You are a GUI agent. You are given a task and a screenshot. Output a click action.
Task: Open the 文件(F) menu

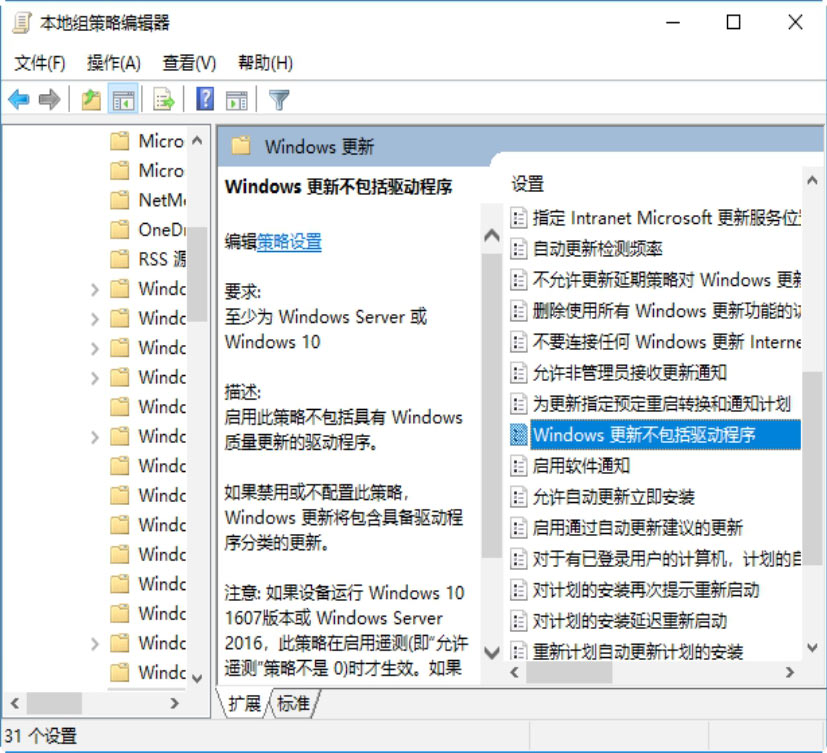40,63
